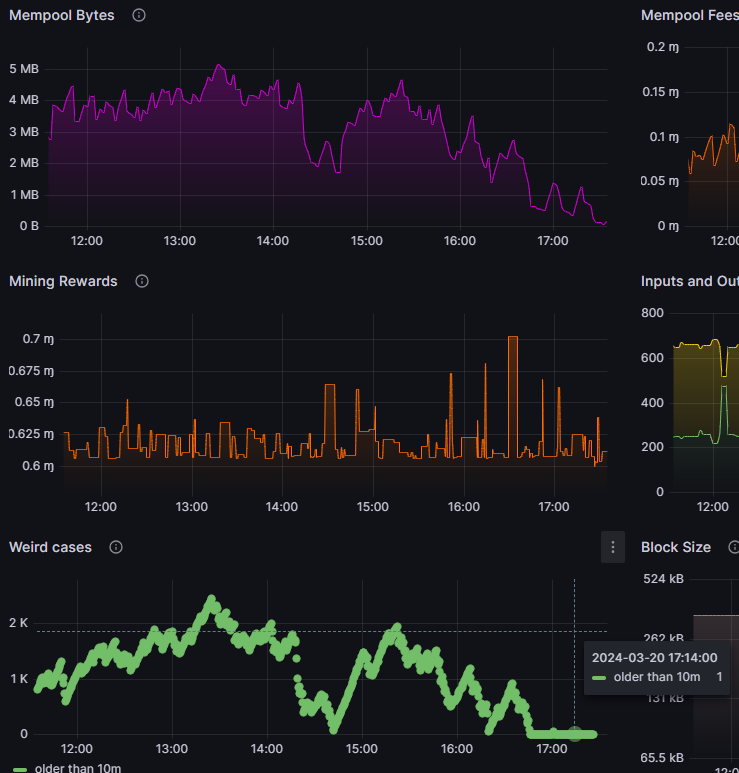Open info icon next to Weird cases
This screenshot has width=739, height=773.
tap(116, 547)
